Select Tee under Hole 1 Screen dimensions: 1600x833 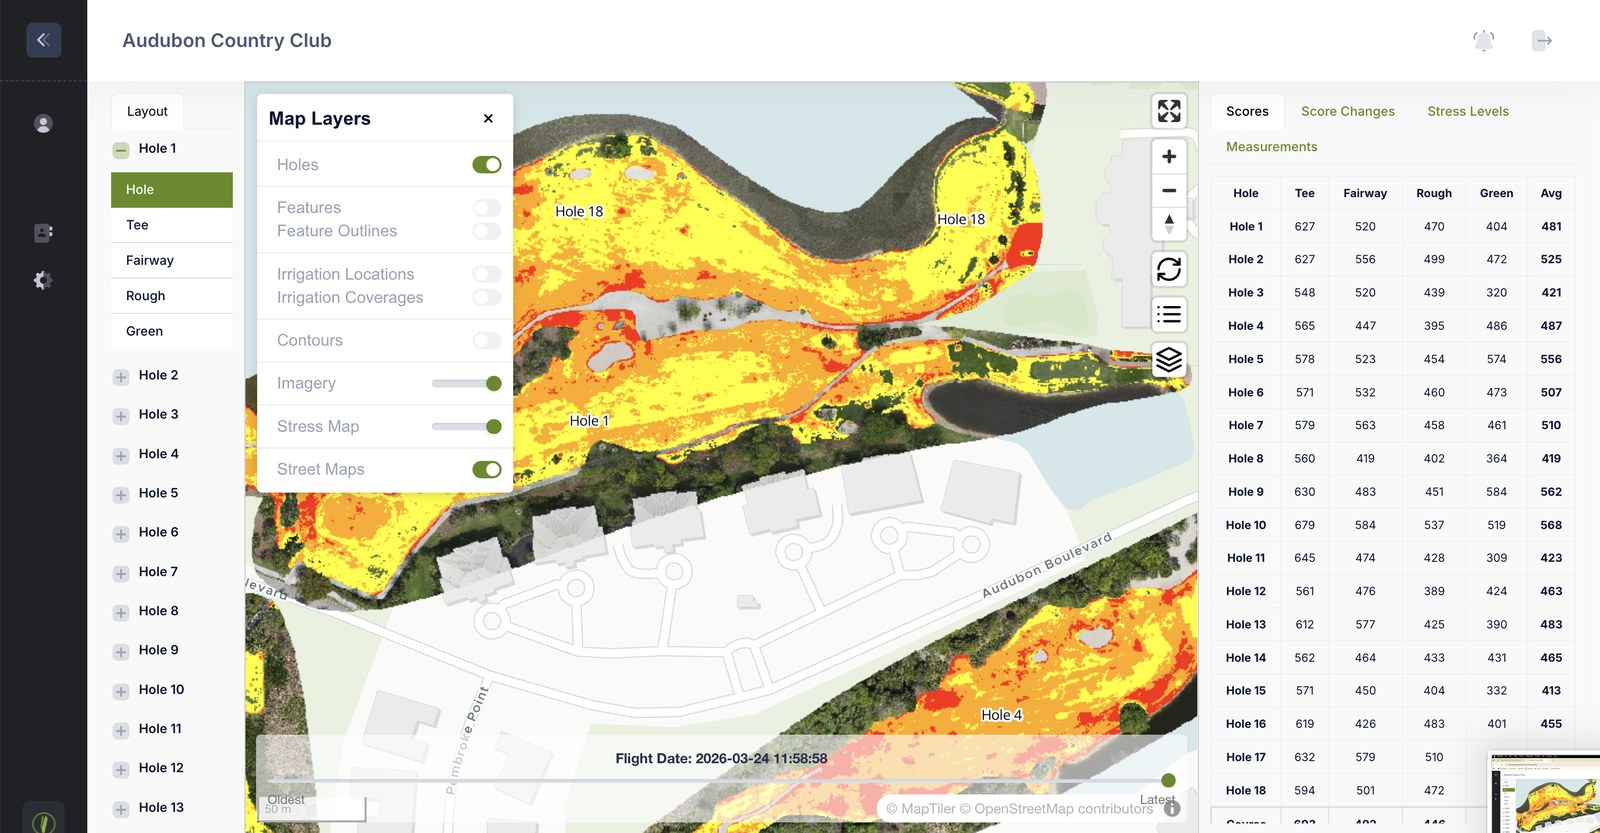tap(172, 225)
